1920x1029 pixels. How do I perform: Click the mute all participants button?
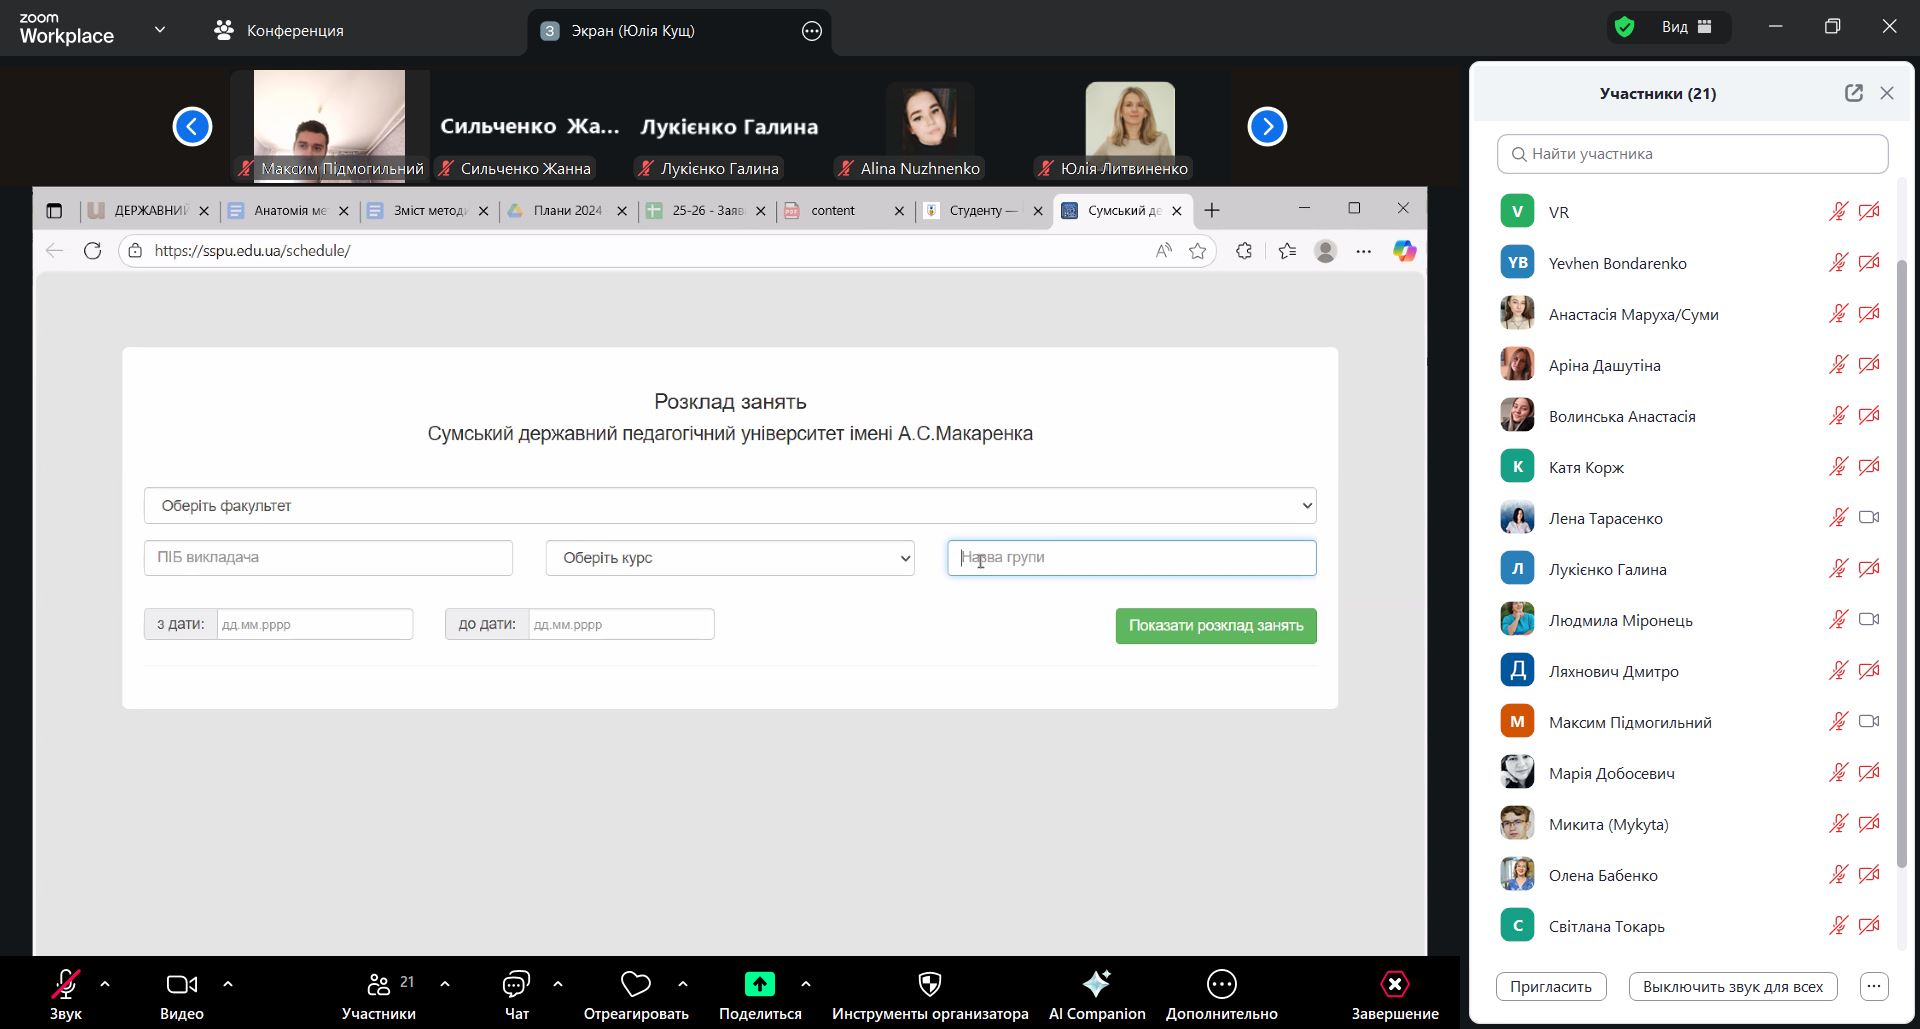[x=1732, y=987]
